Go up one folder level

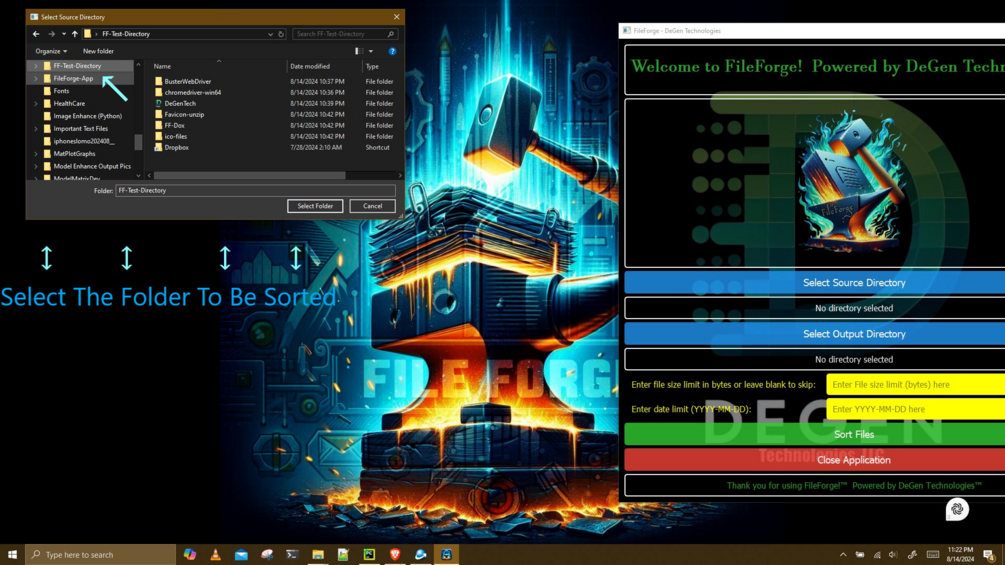point(74,34)
